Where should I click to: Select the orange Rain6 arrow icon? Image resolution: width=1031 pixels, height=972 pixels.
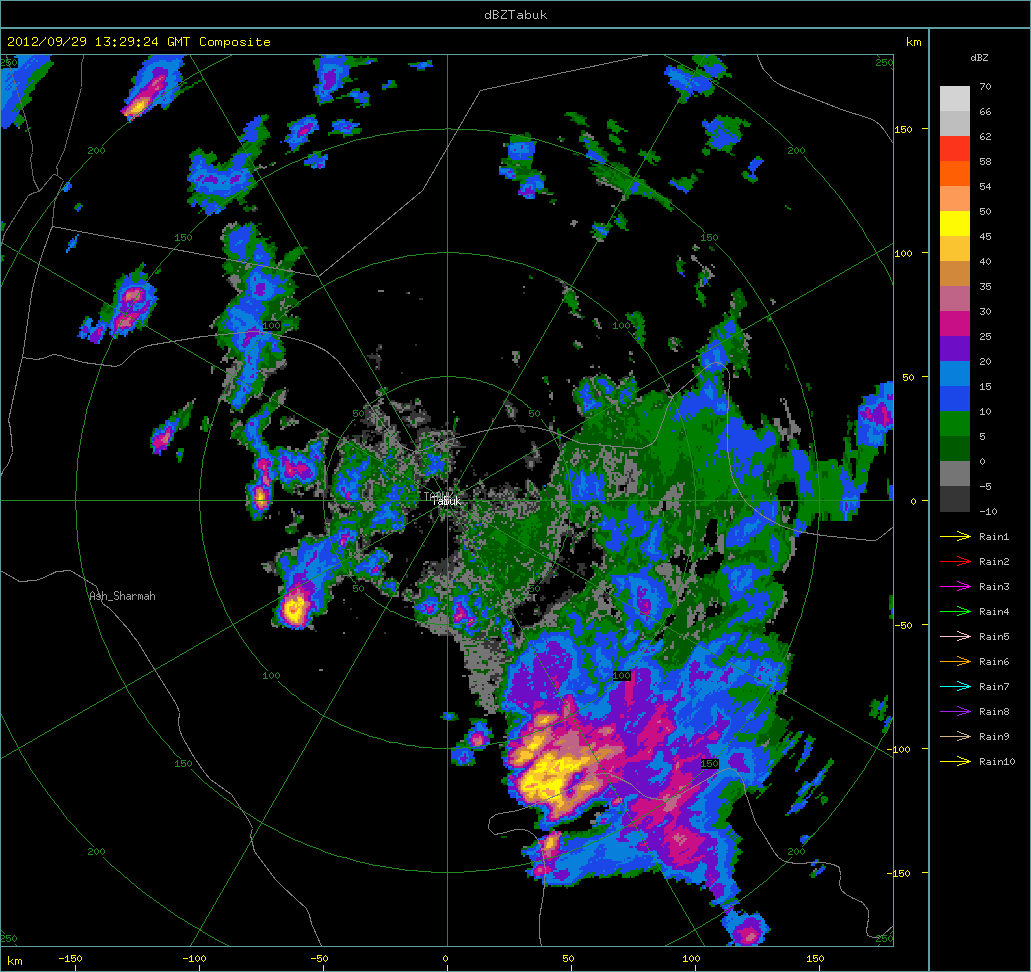click(x=955, y=662)
